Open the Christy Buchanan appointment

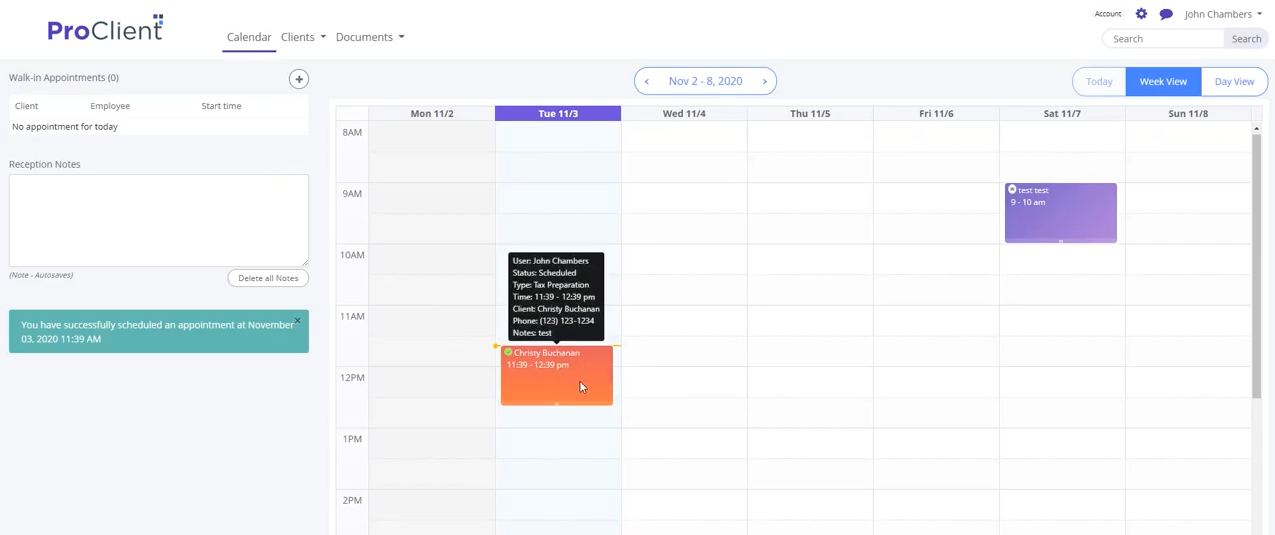click(557, 376)
